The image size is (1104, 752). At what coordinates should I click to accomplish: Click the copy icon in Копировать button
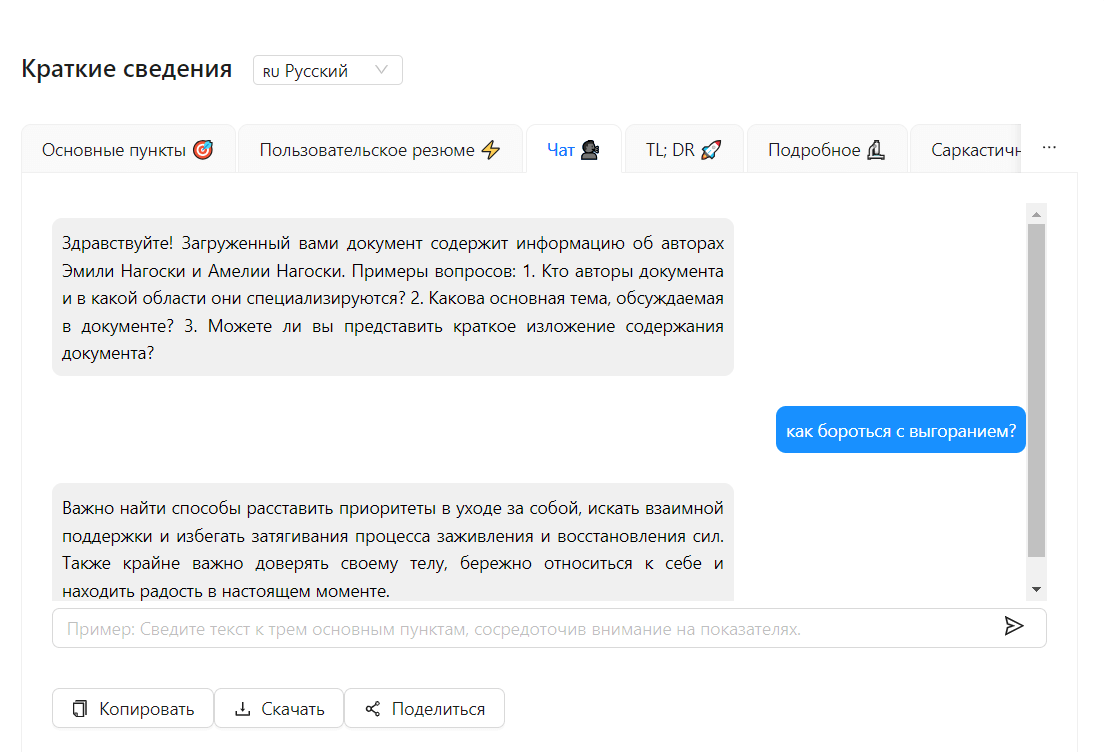(80, 709)
